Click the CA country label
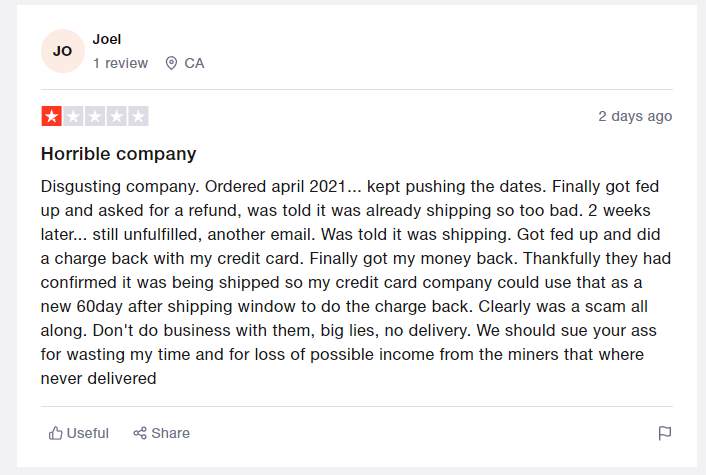Viewport: 706px width, 475px height. point(194,63)
